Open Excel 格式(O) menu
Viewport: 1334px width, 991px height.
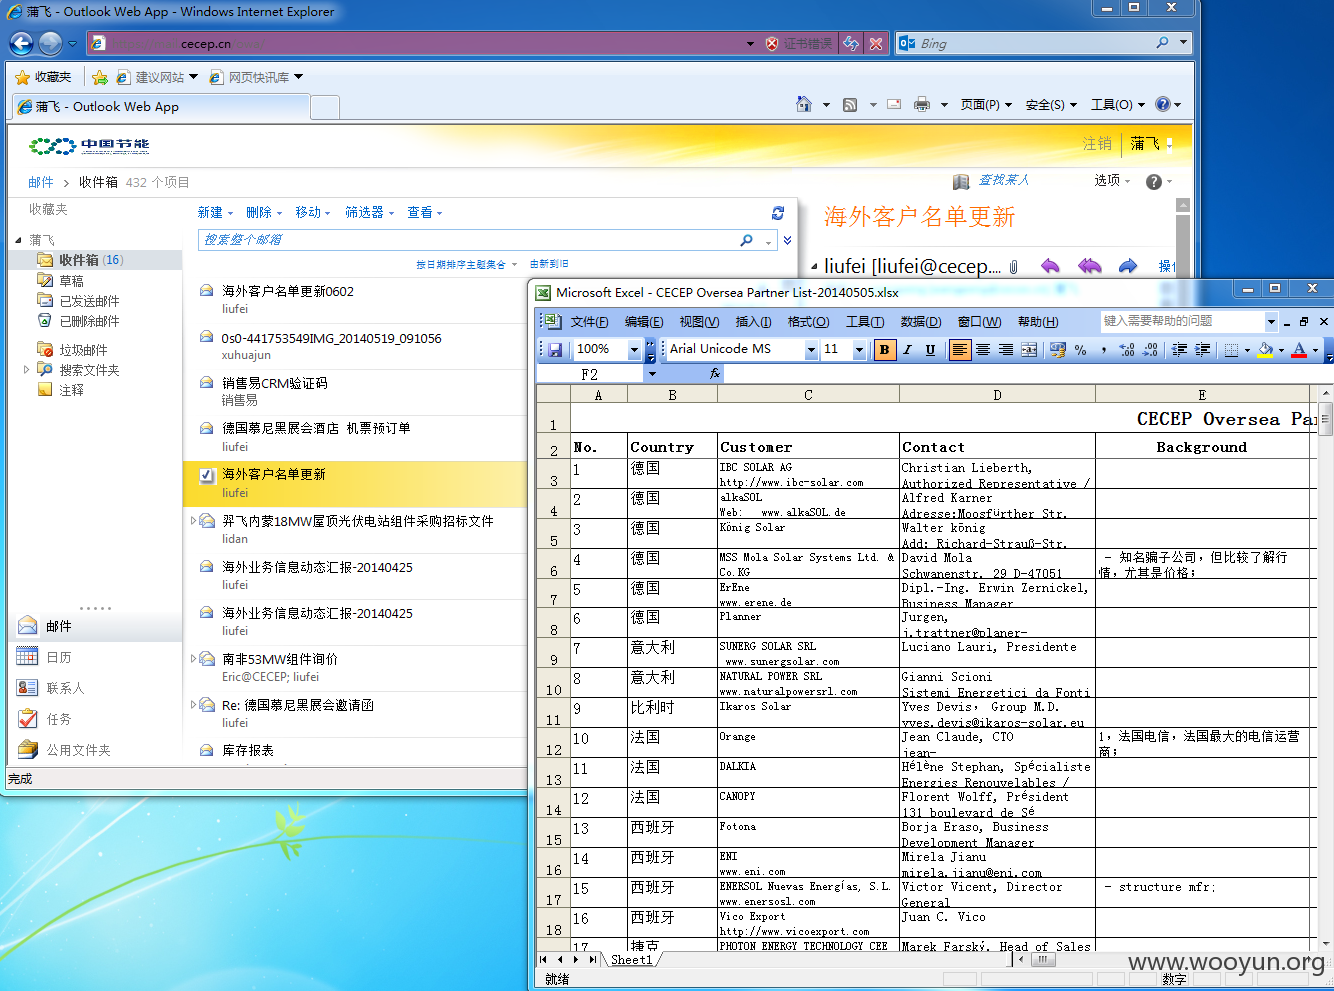pos(808,322)
